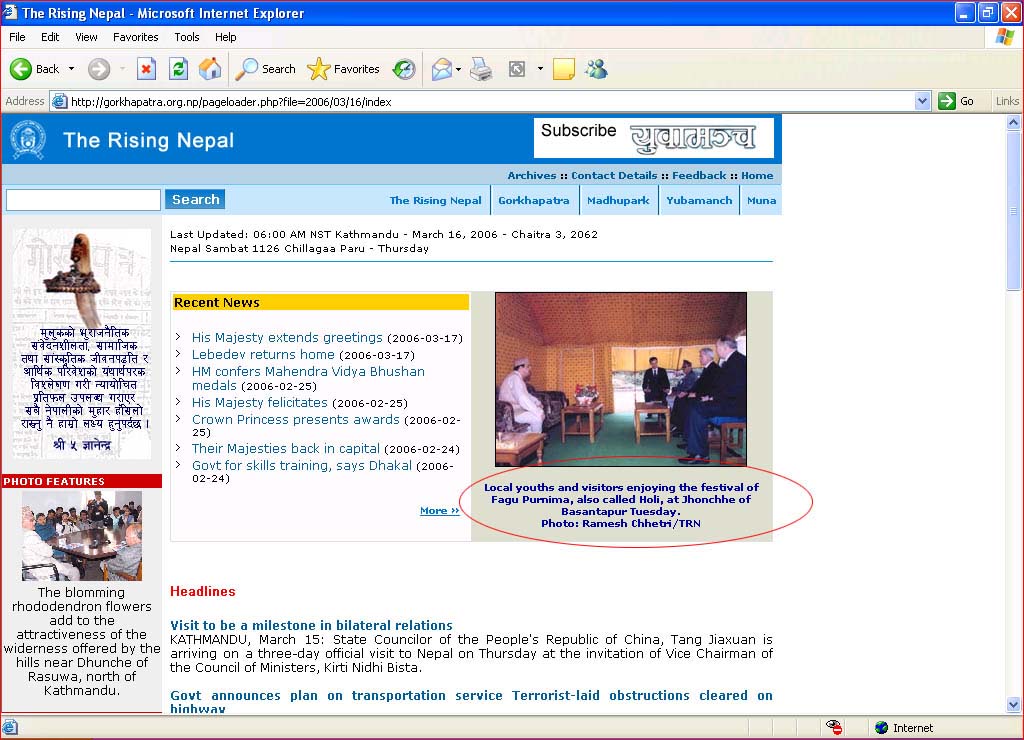Click the vertical scrollbar down arrow

pos(1014,705)
